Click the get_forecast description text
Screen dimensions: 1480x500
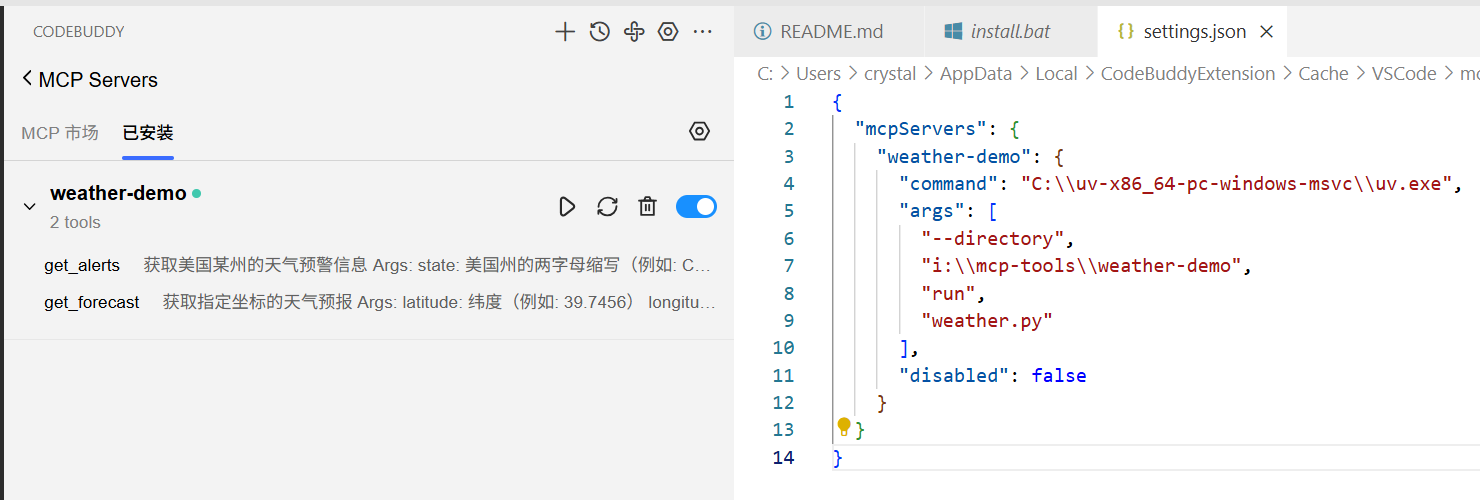pos(439,302)
